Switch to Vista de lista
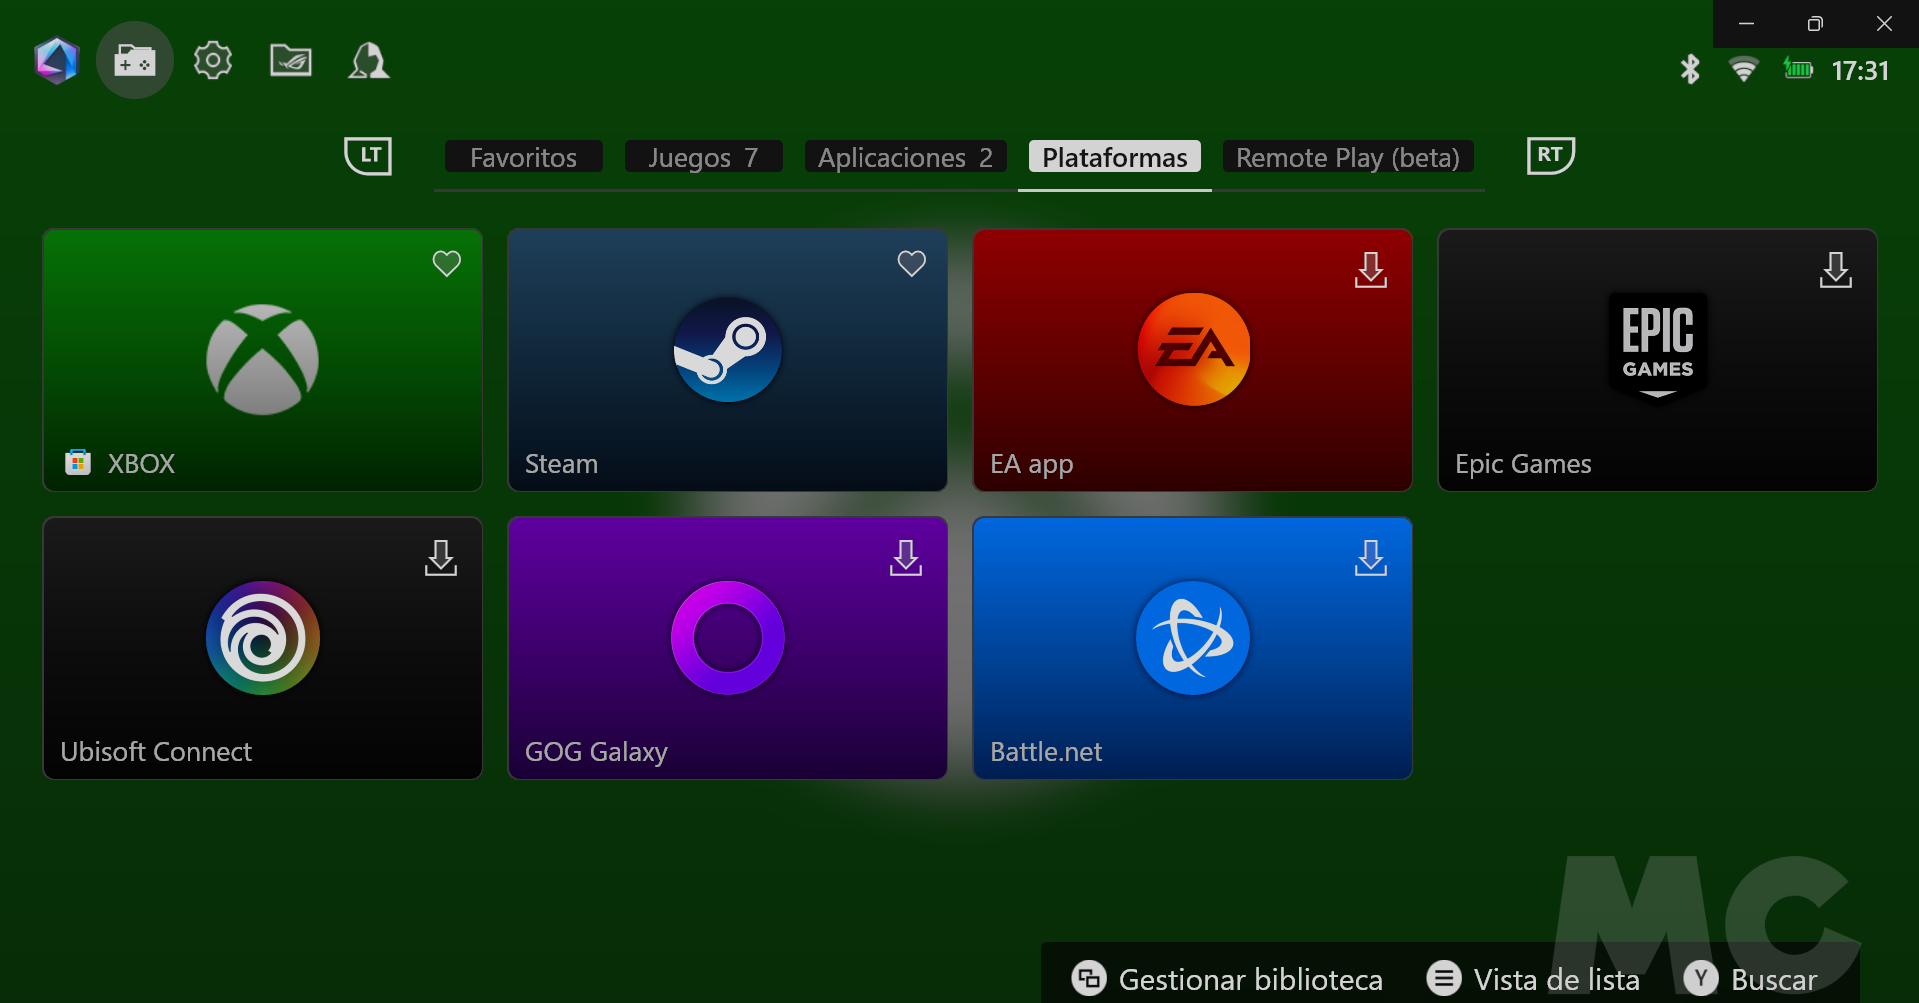1919x1003 pixels. pos(1533,979)
